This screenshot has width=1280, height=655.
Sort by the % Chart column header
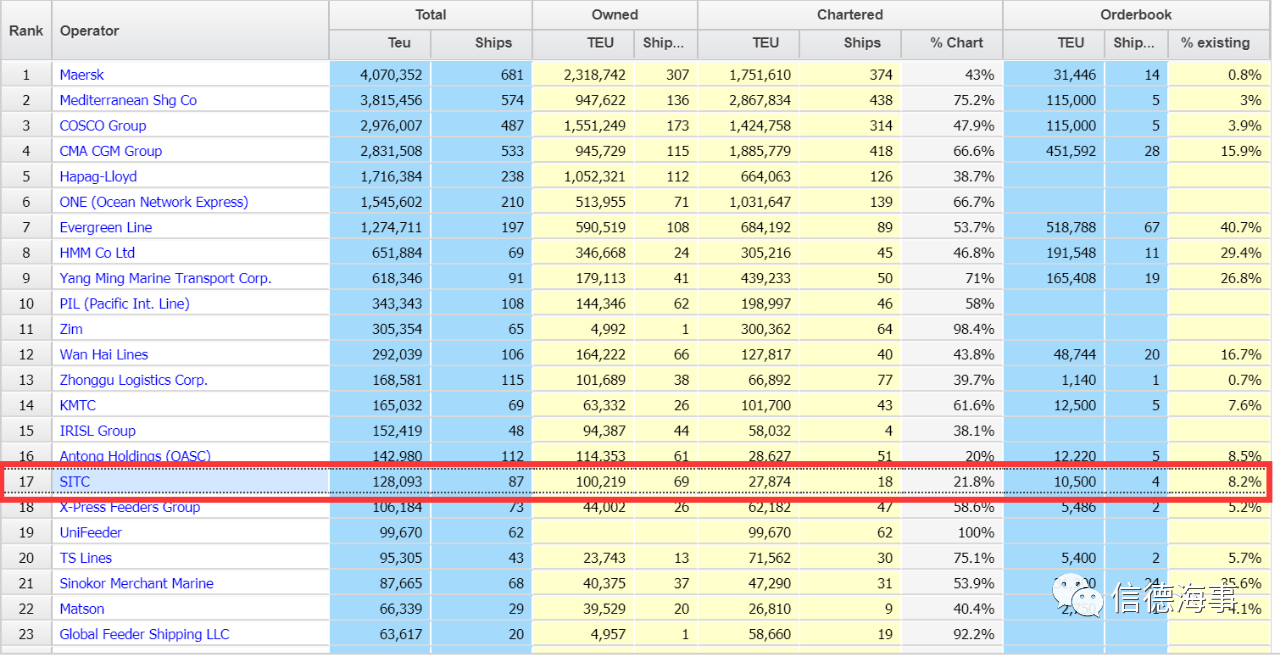[953, 44]
